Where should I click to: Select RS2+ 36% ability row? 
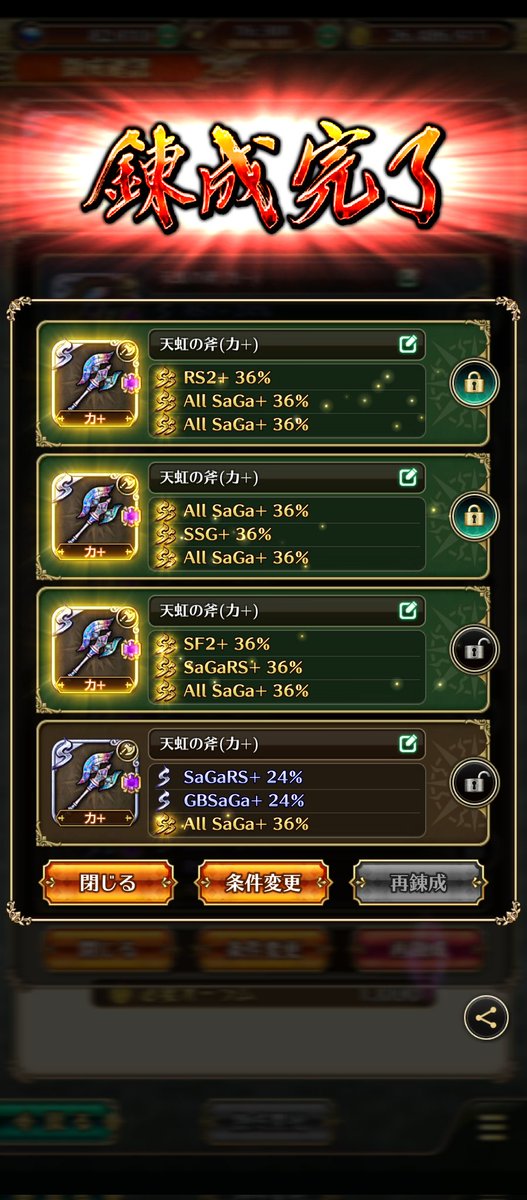[288, 377]
